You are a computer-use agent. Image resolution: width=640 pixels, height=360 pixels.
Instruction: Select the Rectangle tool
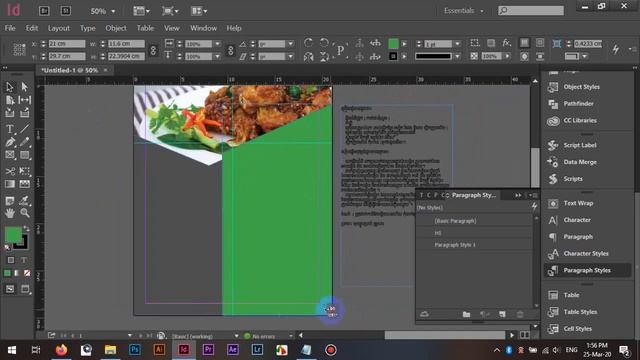click(x=24, y=155)
